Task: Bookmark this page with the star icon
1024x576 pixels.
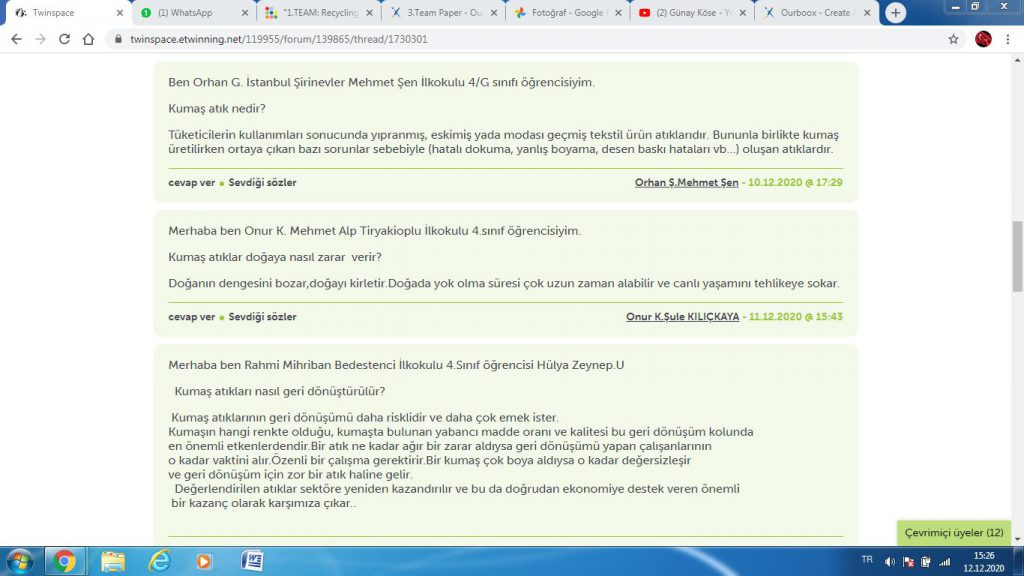Action: (x=953, y=39)
